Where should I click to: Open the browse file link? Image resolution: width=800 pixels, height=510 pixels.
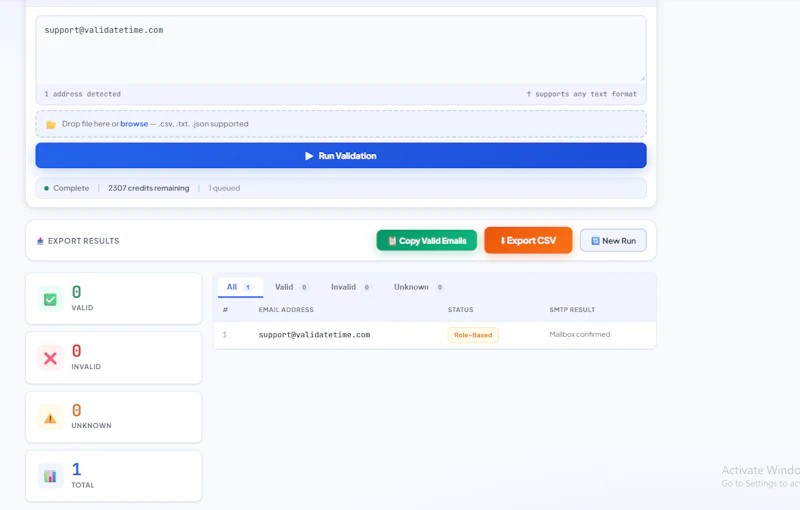tap(134, 124)
